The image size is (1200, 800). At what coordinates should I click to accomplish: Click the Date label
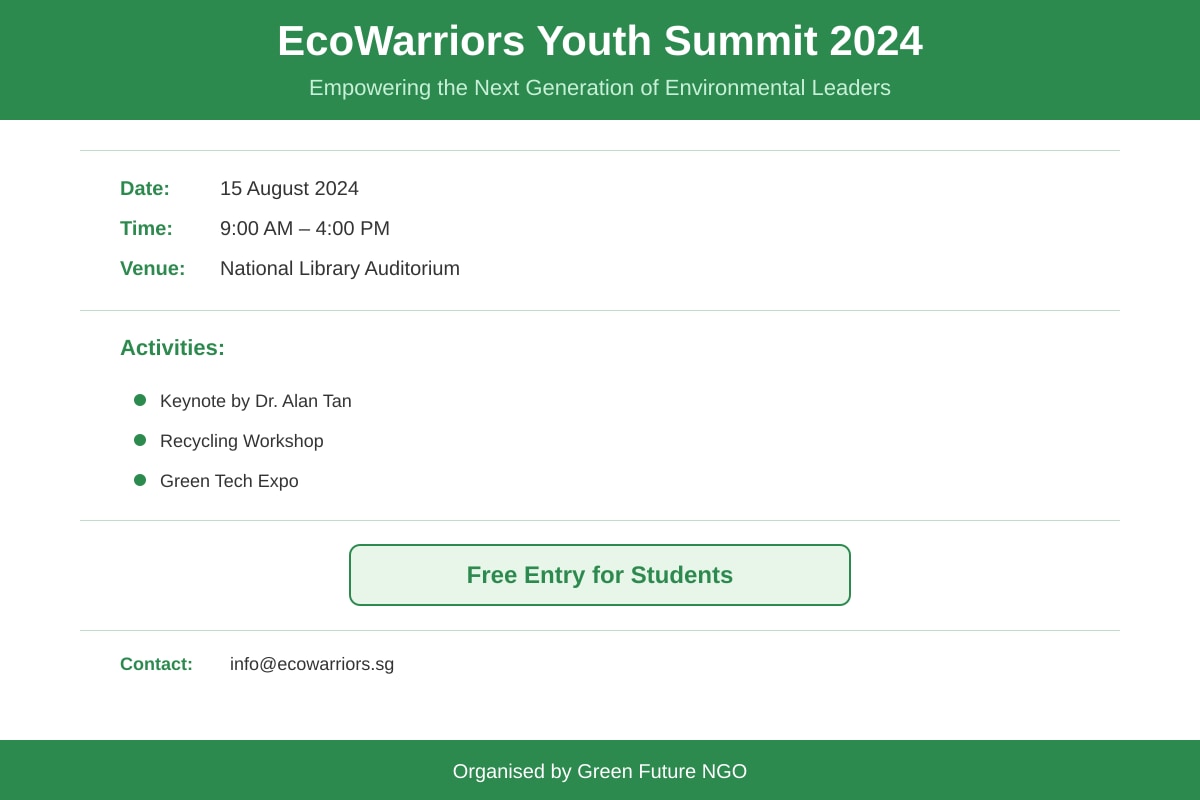pos(145,188)
